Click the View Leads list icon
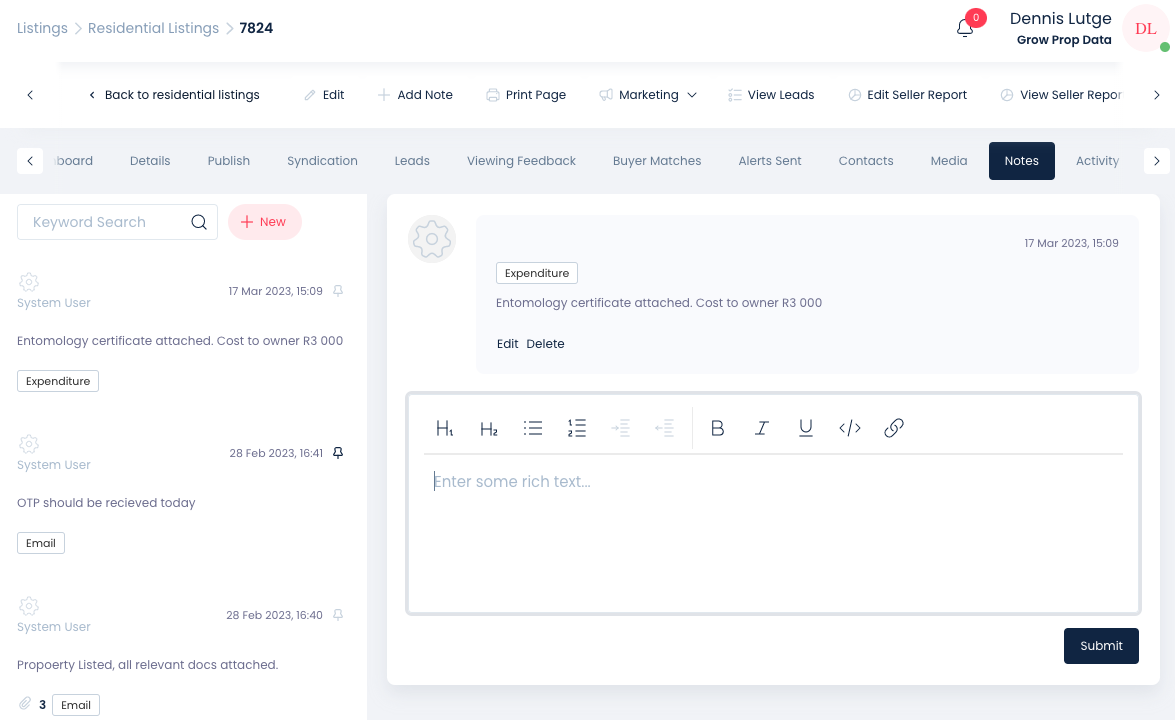Screen dimensions: 1175x720 point(734,95)
